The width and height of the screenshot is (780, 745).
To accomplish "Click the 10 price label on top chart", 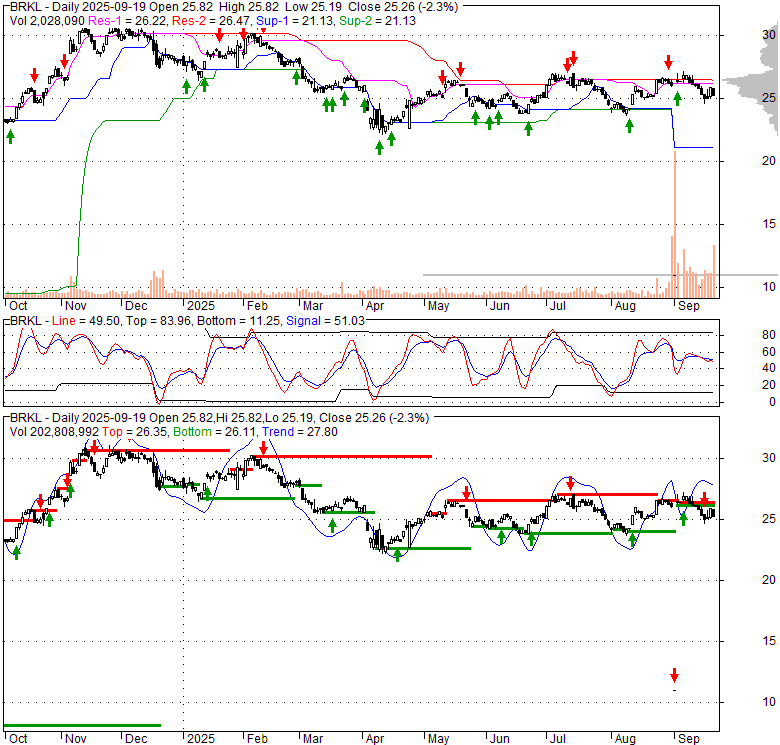I will [769, 287].
